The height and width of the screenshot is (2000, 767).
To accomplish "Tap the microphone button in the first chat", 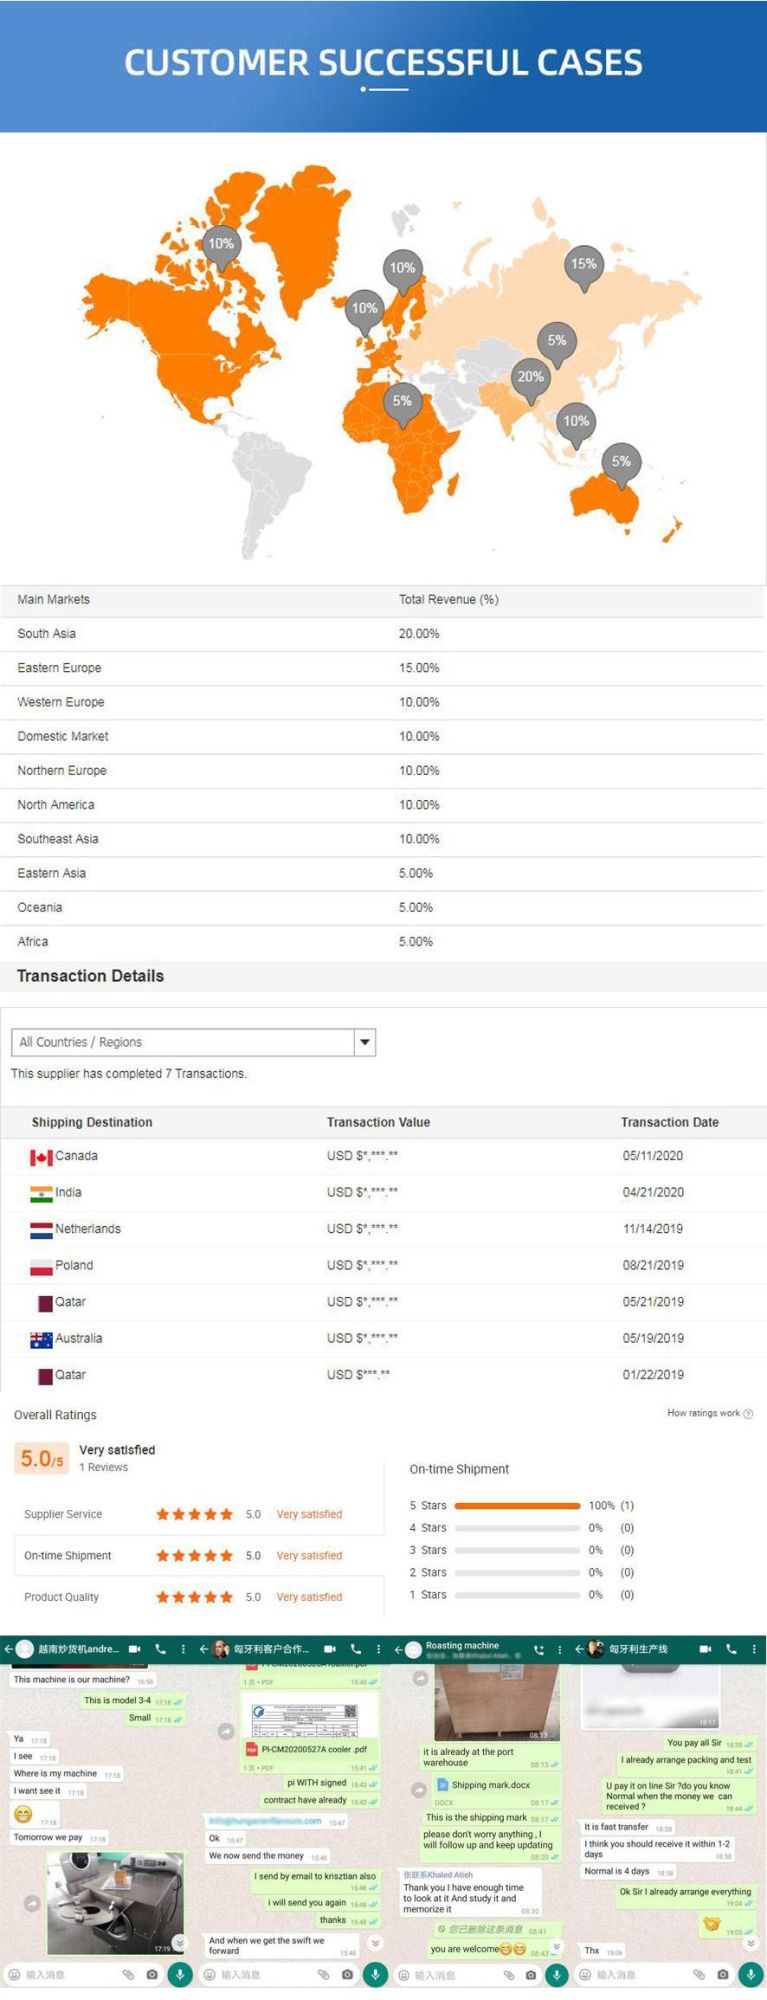I will click(180, 1974).
